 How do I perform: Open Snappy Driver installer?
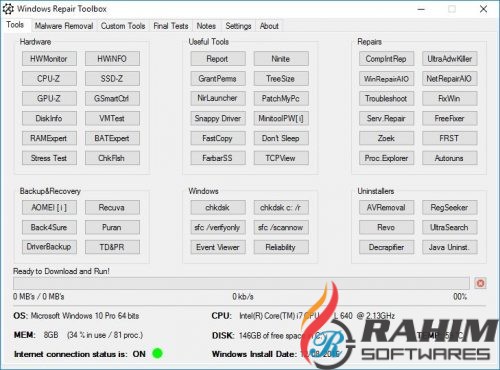coord(218,118)
